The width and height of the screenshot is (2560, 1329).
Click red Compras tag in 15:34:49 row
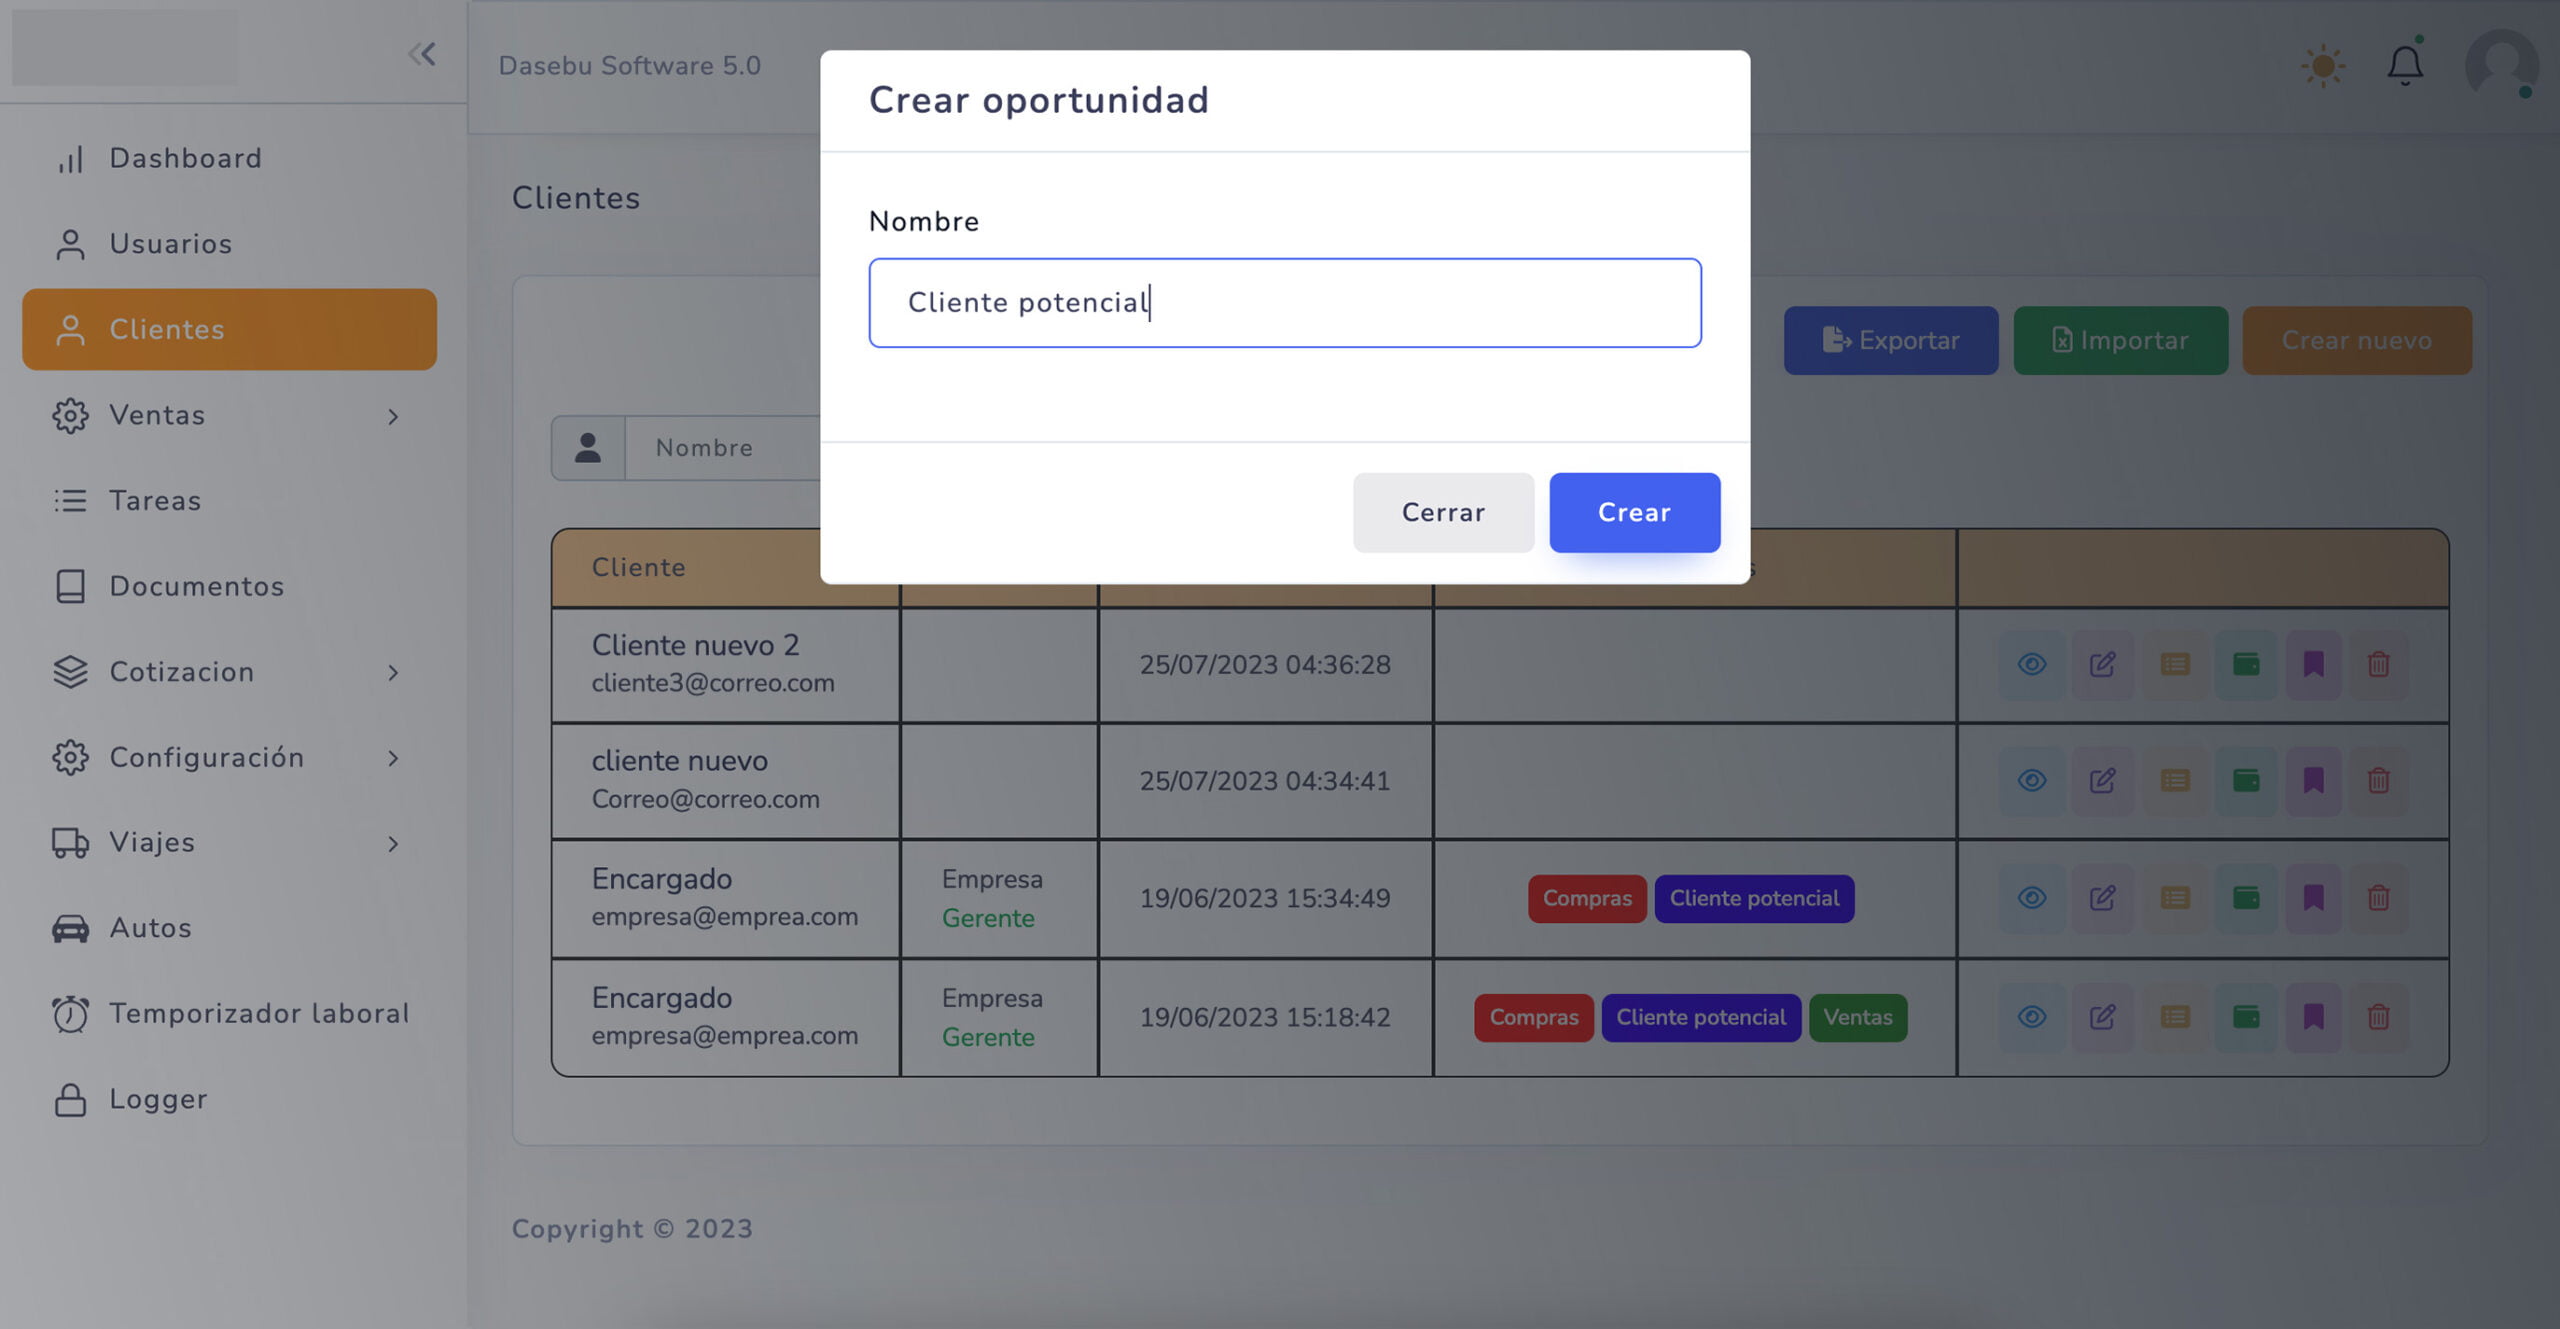pyautogui.click(x=1586, y=898)
